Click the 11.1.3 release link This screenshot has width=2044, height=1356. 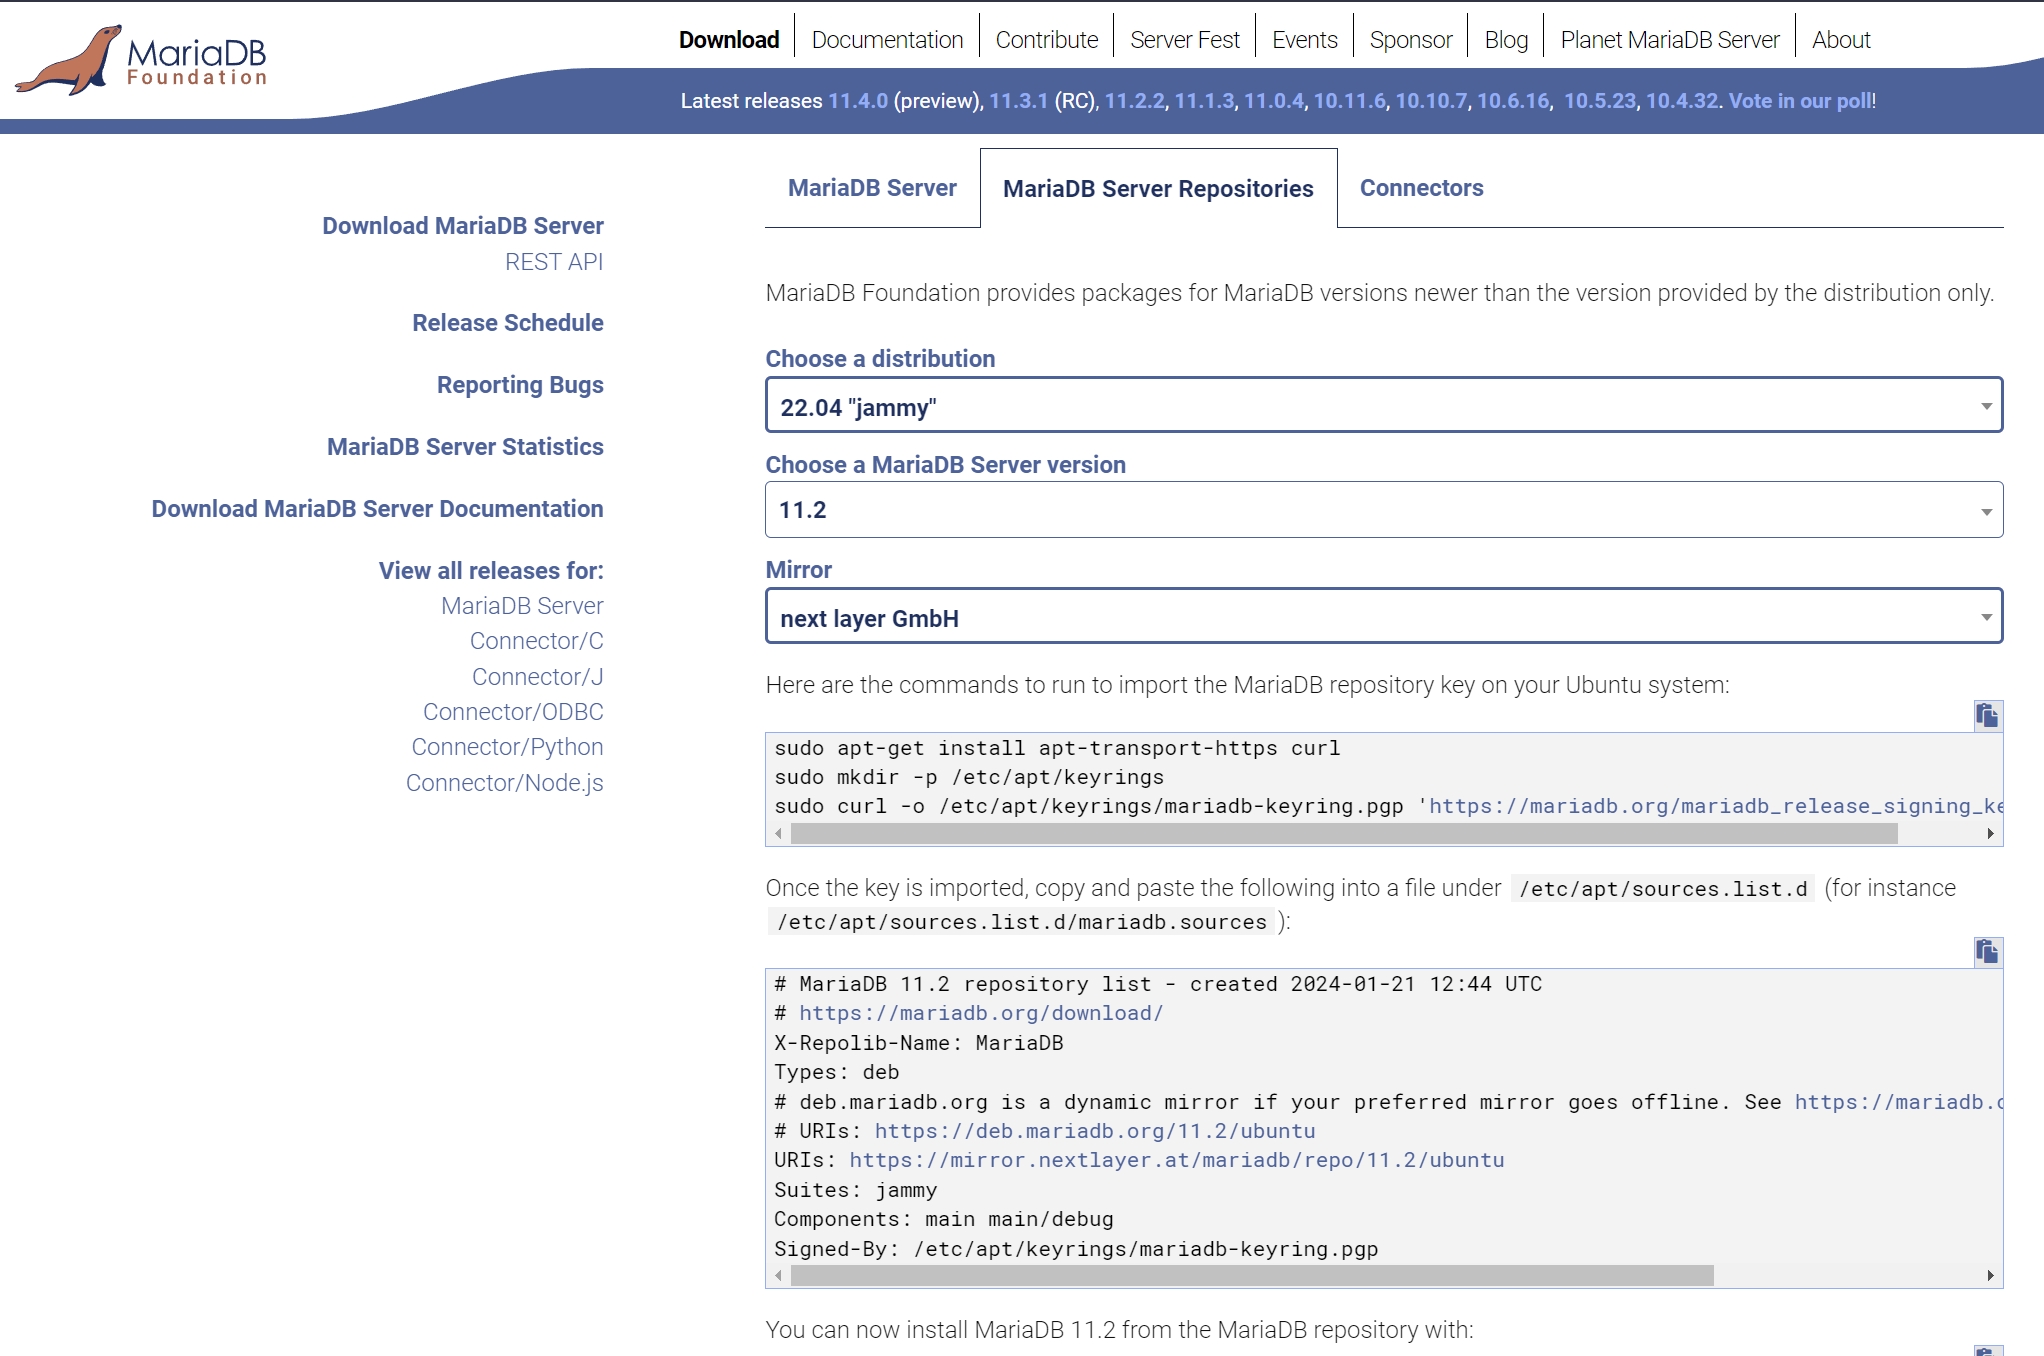click(1204, 101)
